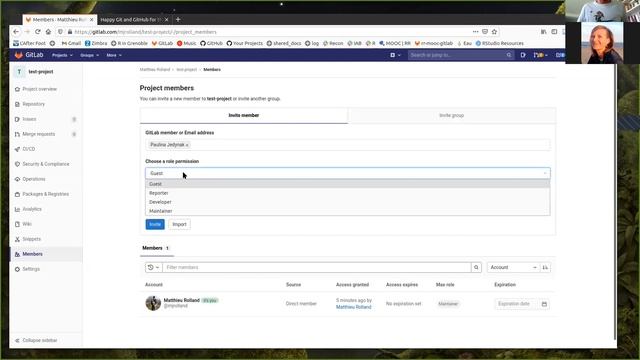The width and height of the screenshot is (640, 360).
Task: Open the Your Projects bookmark
Action: 244,43
